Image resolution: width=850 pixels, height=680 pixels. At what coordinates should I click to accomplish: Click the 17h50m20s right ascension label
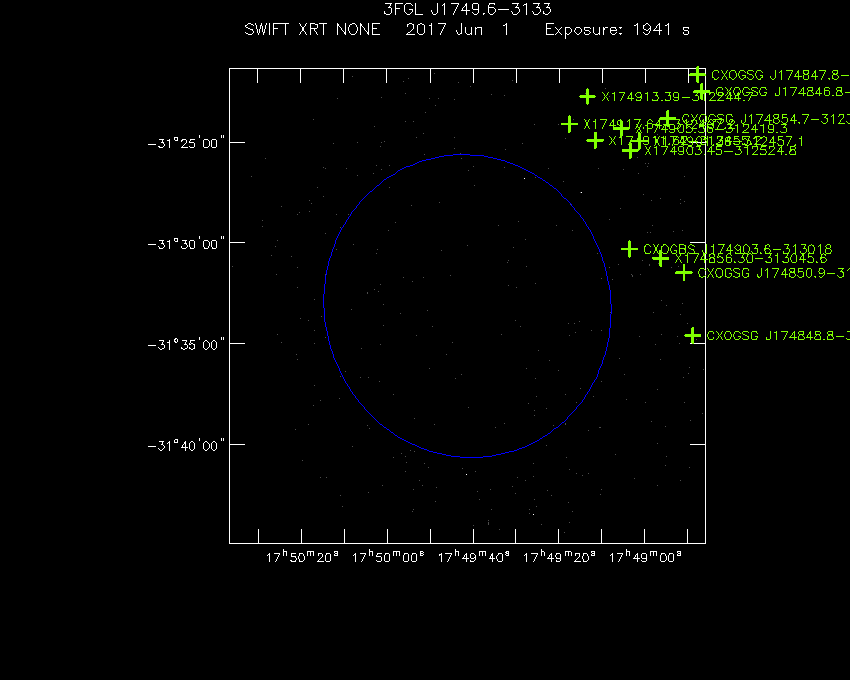pos(302,557)
